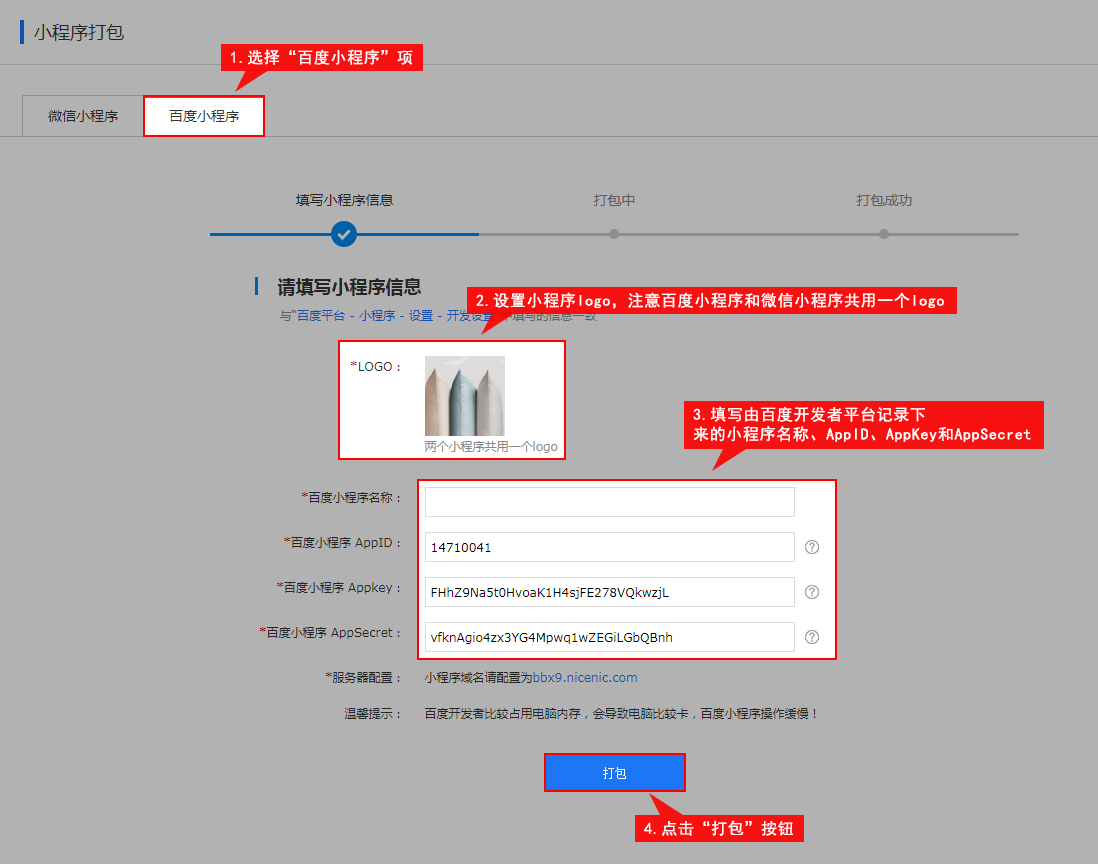Open the 百度平台 link

click(x=321, y=316)
